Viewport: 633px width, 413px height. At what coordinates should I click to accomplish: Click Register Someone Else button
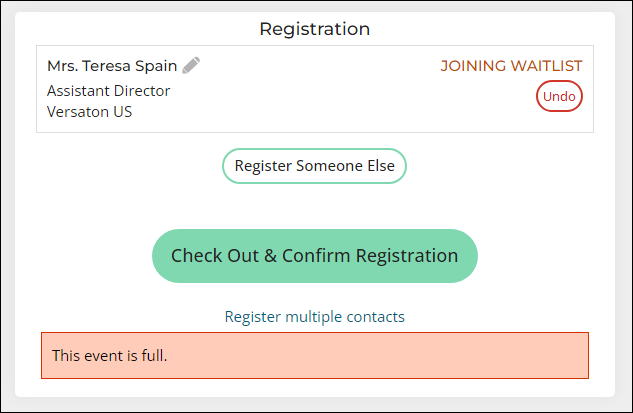[314, 166]
